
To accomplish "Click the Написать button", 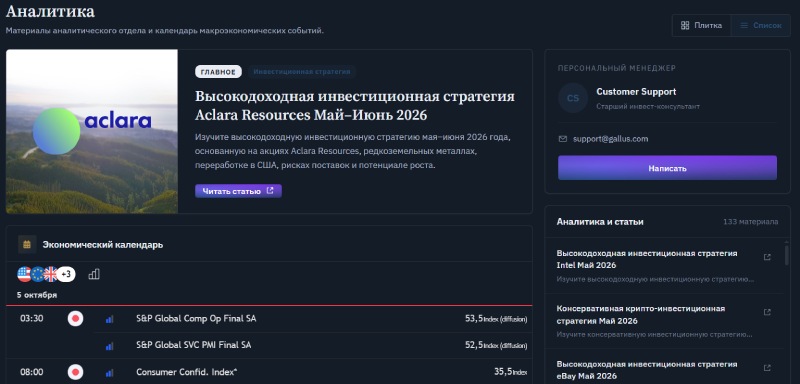I will pyautogui.click(x=667, y=168).
